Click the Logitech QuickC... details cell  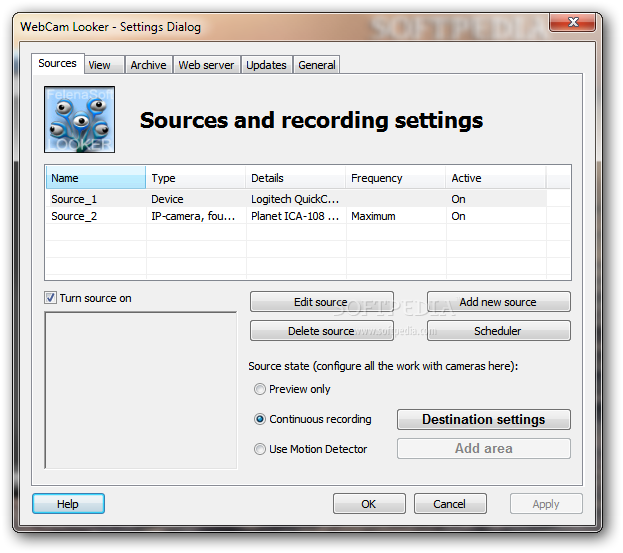click(x=295, y=199)
